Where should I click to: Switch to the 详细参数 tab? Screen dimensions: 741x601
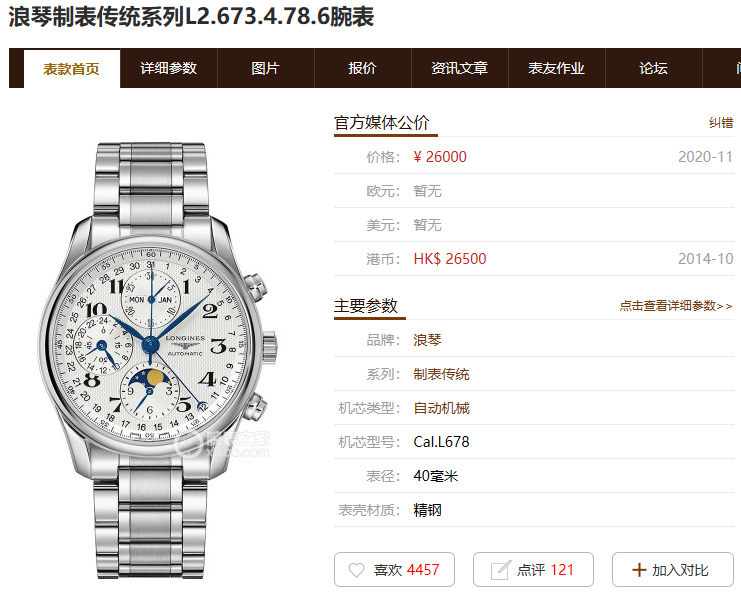(x=169, y=69)
